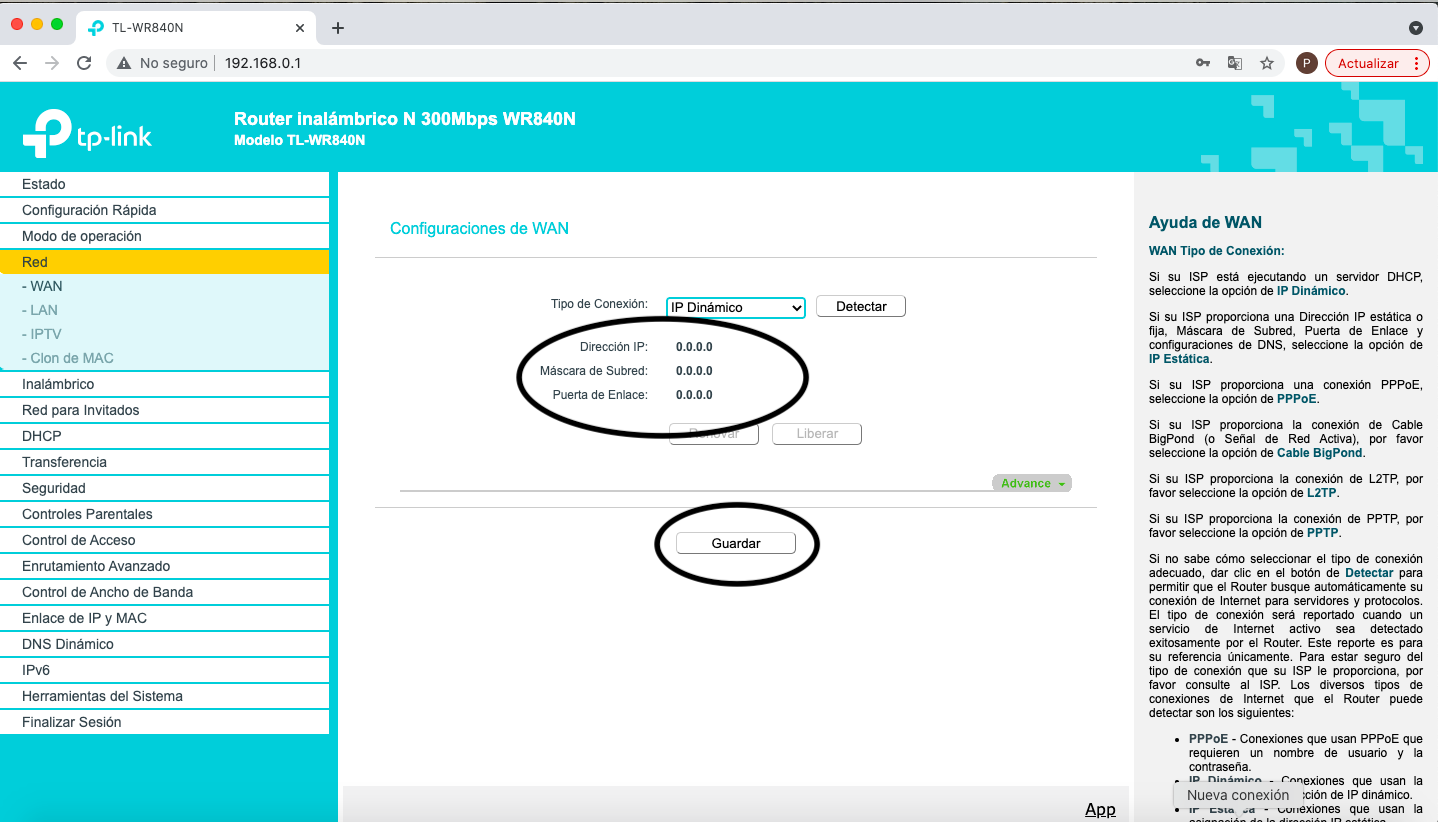Open the translate page icon
The image size is (1438, 822).
(1235, 63)
